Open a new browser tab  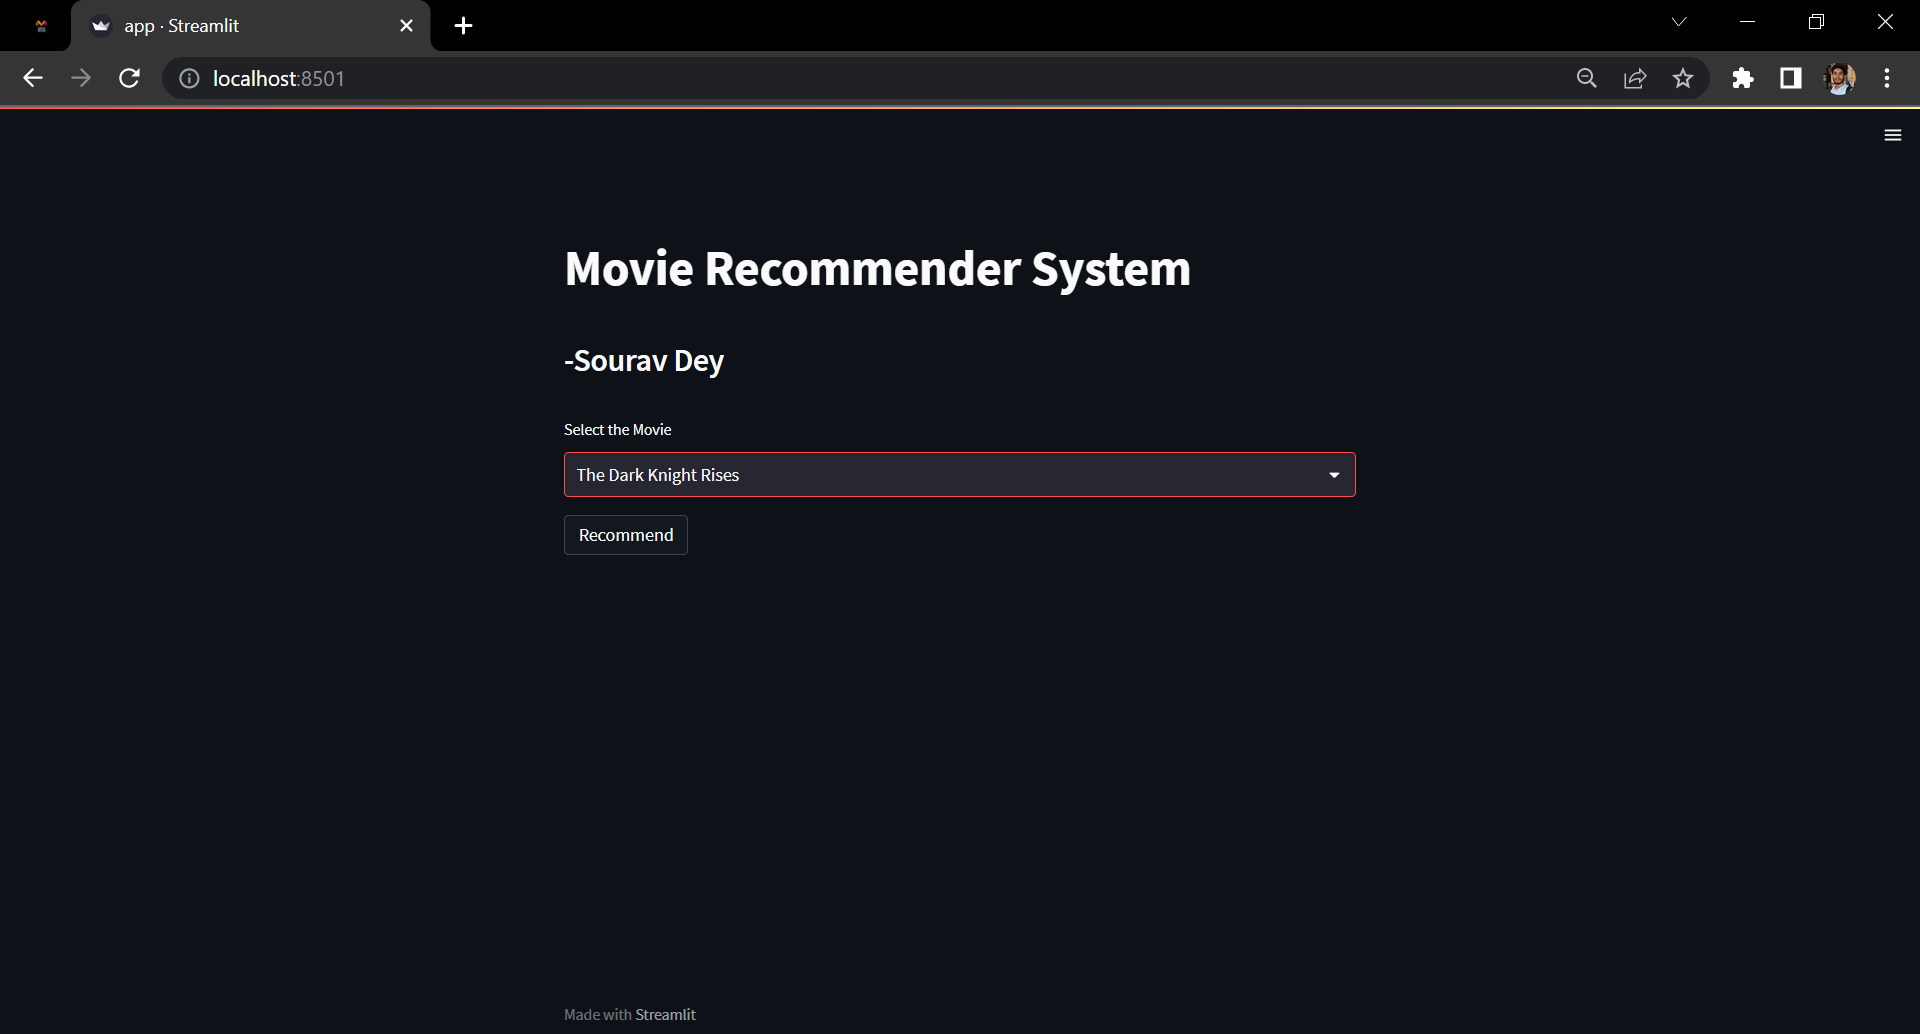pos(462,26)
